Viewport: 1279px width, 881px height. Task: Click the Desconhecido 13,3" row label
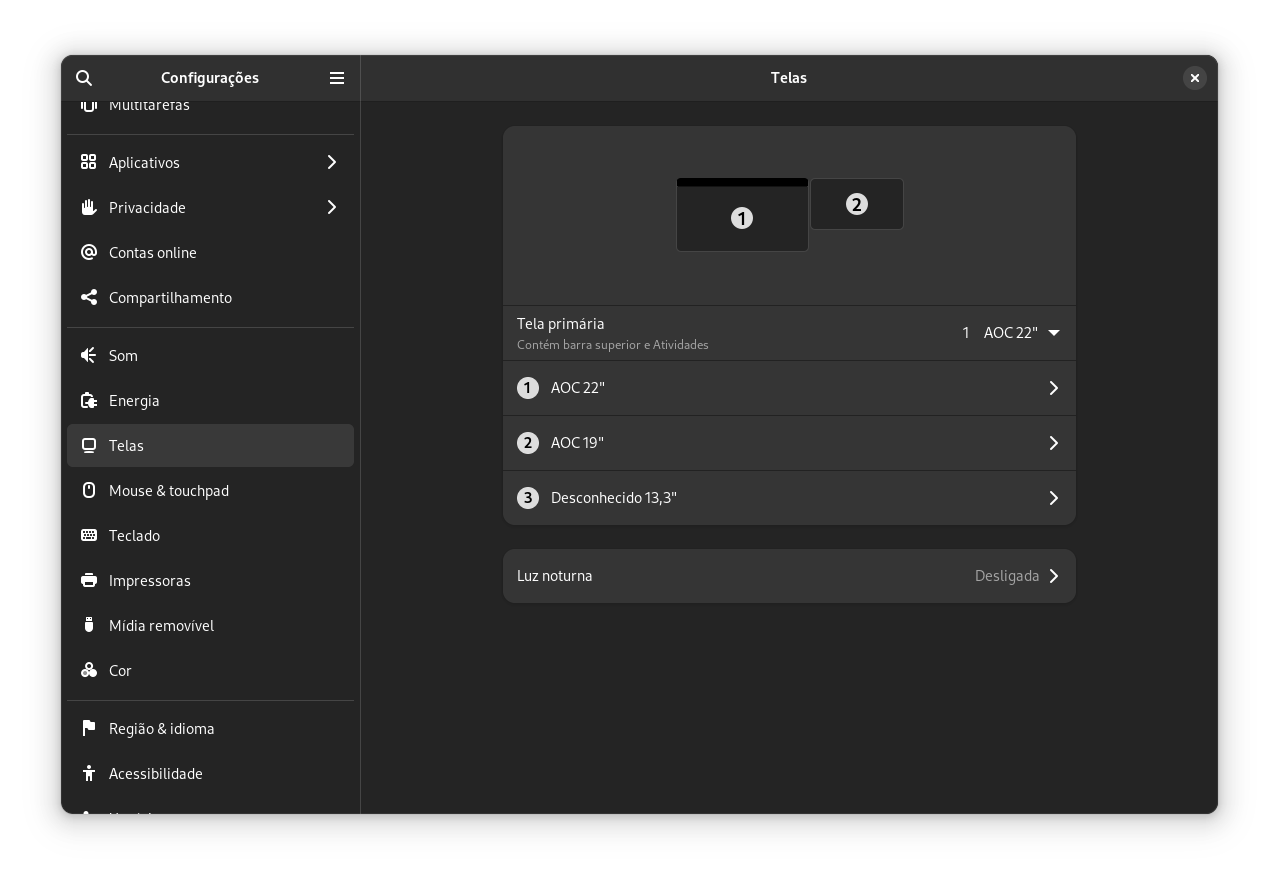click(x=614, y=498)
